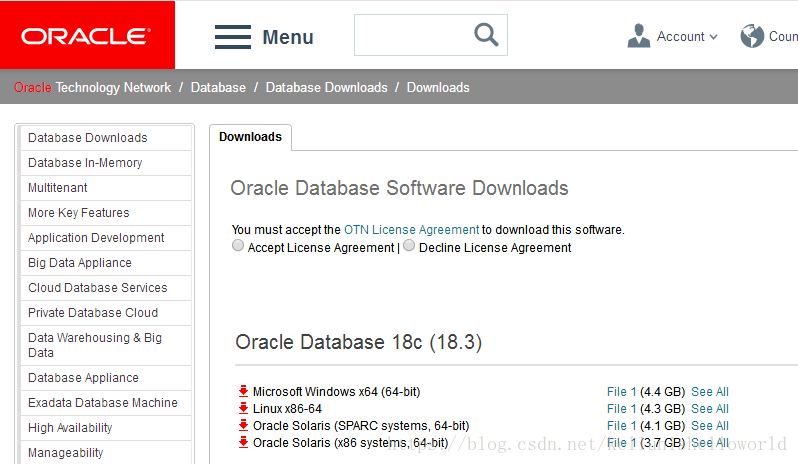The image size is (798, 464).
Task: Select Accept License Agreement radio button
Action: tap(238, 246)
